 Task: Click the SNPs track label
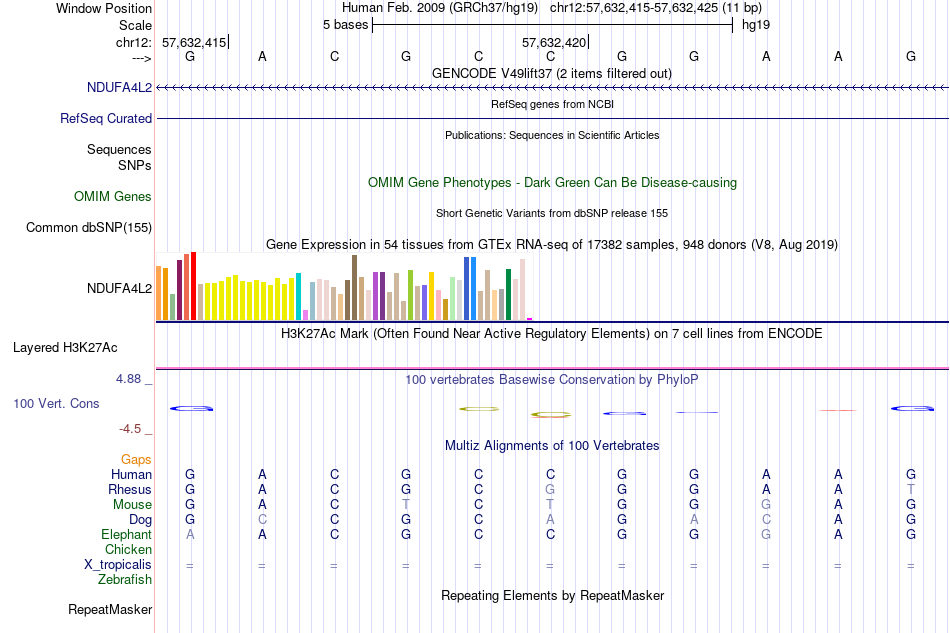coord(135,165)
